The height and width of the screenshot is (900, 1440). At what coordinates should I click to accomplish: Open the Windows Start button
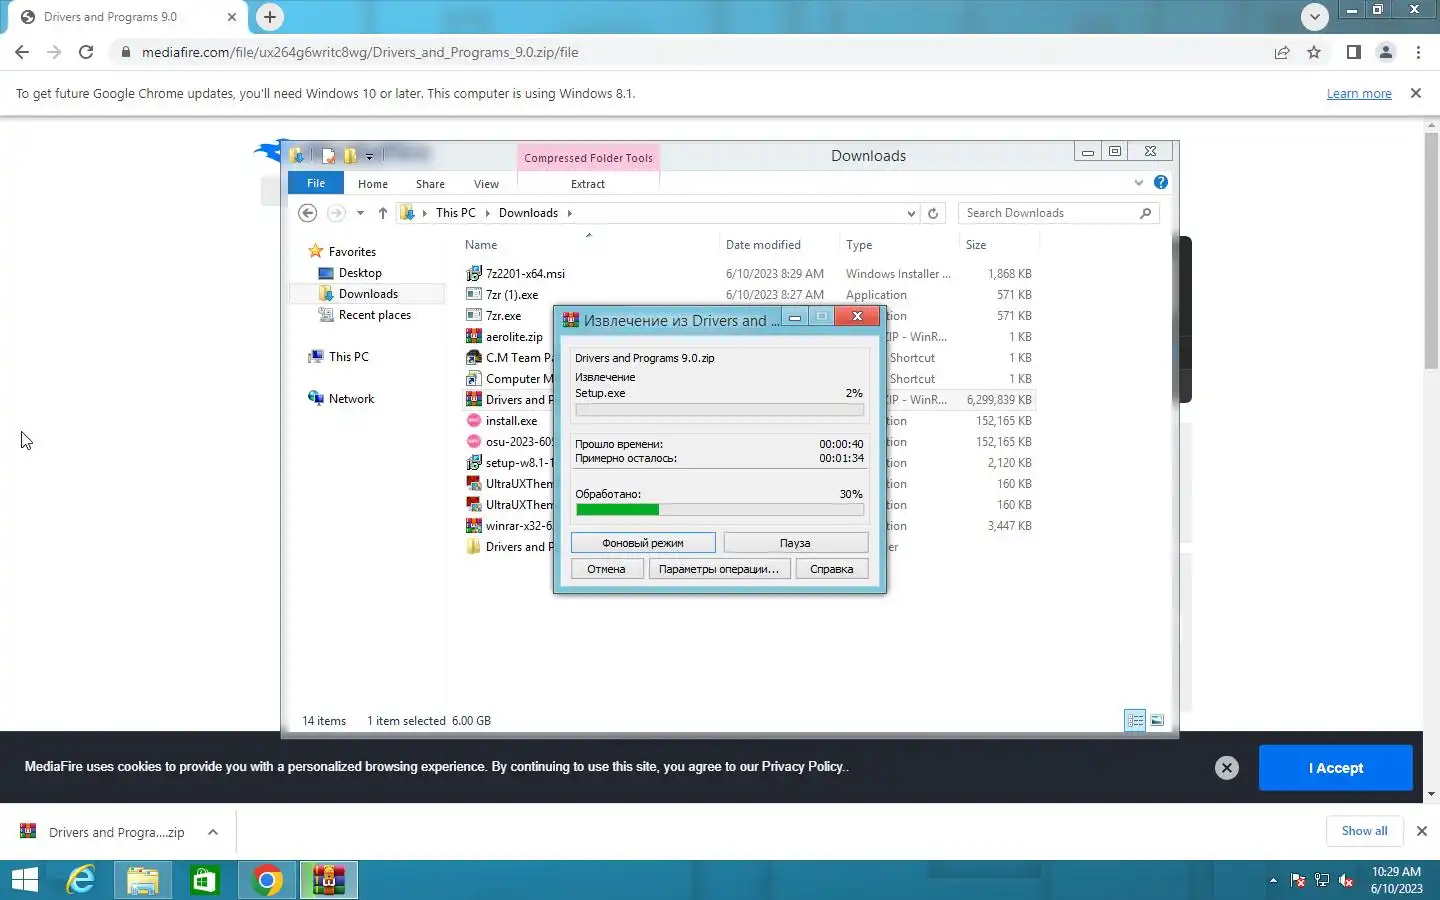pos(24,880)
